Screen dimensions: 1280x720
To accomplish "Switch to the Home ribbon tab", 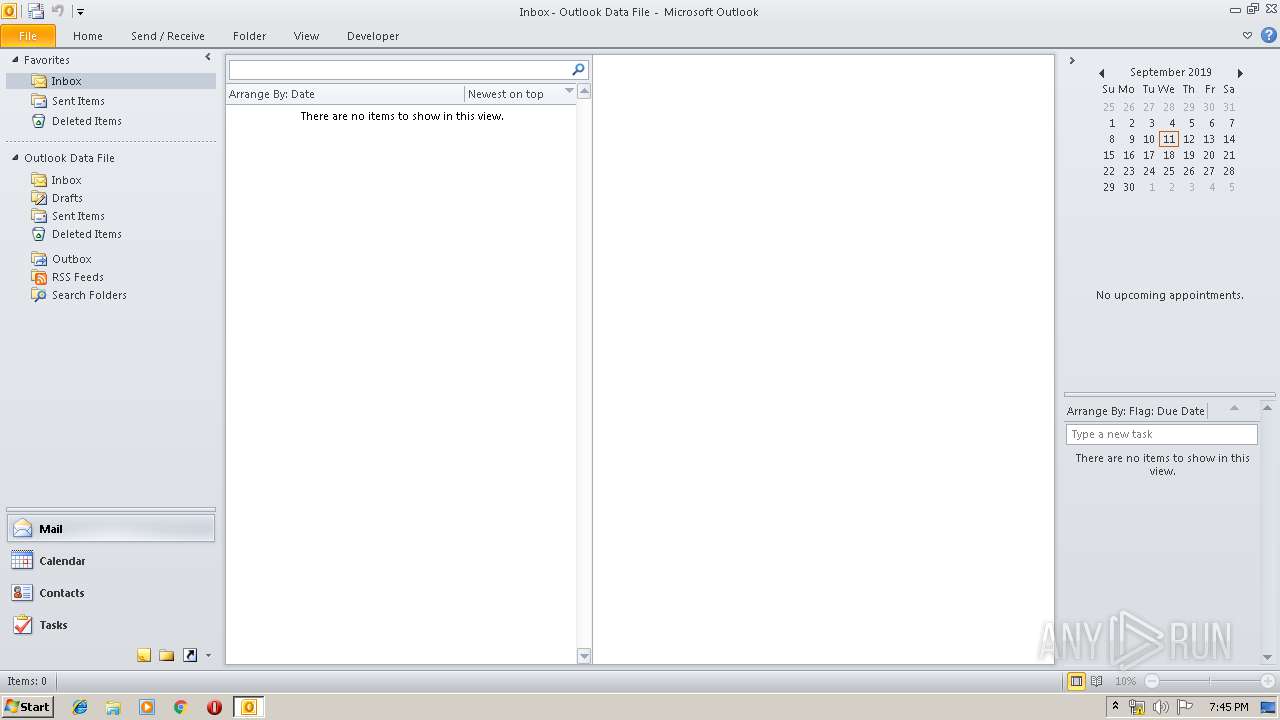I will (88, 36).
